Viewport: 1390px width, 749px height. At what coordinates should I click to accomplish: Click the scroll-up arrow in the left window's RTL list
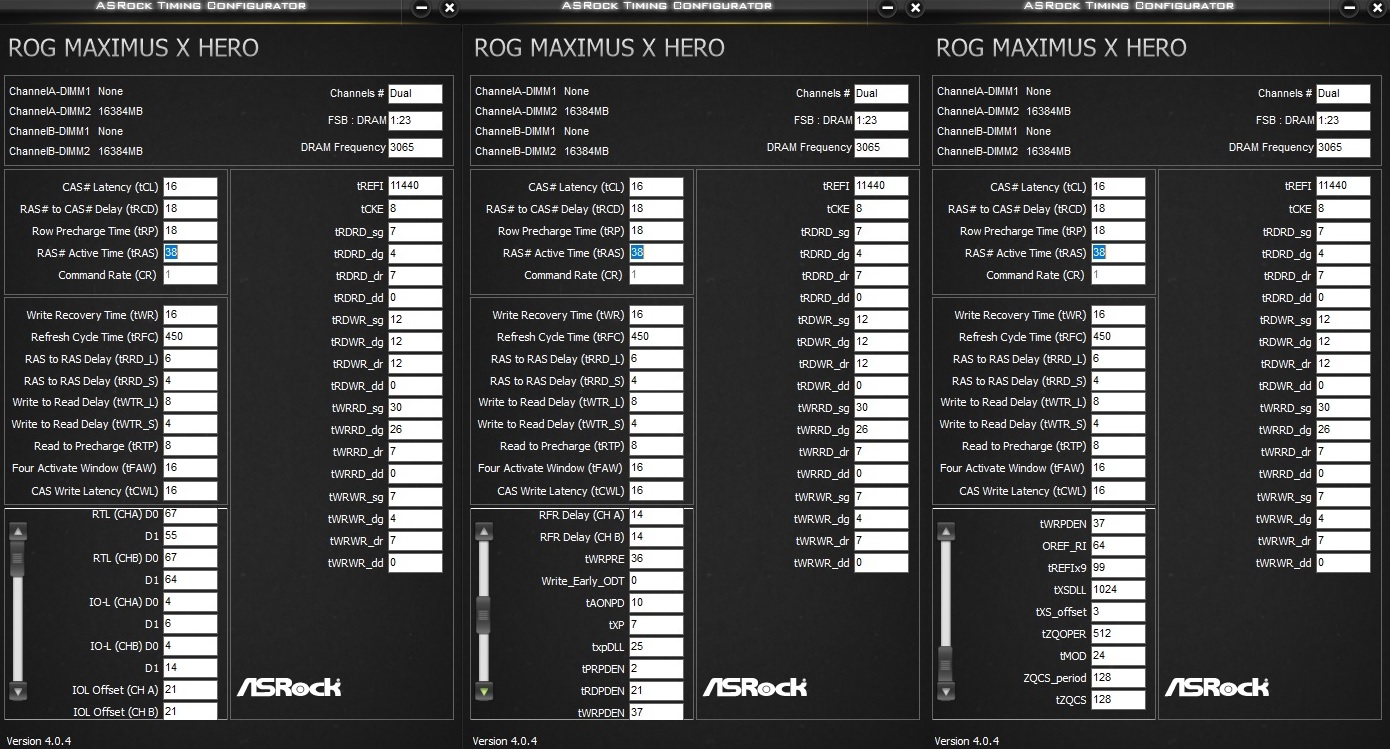point(17,531)
